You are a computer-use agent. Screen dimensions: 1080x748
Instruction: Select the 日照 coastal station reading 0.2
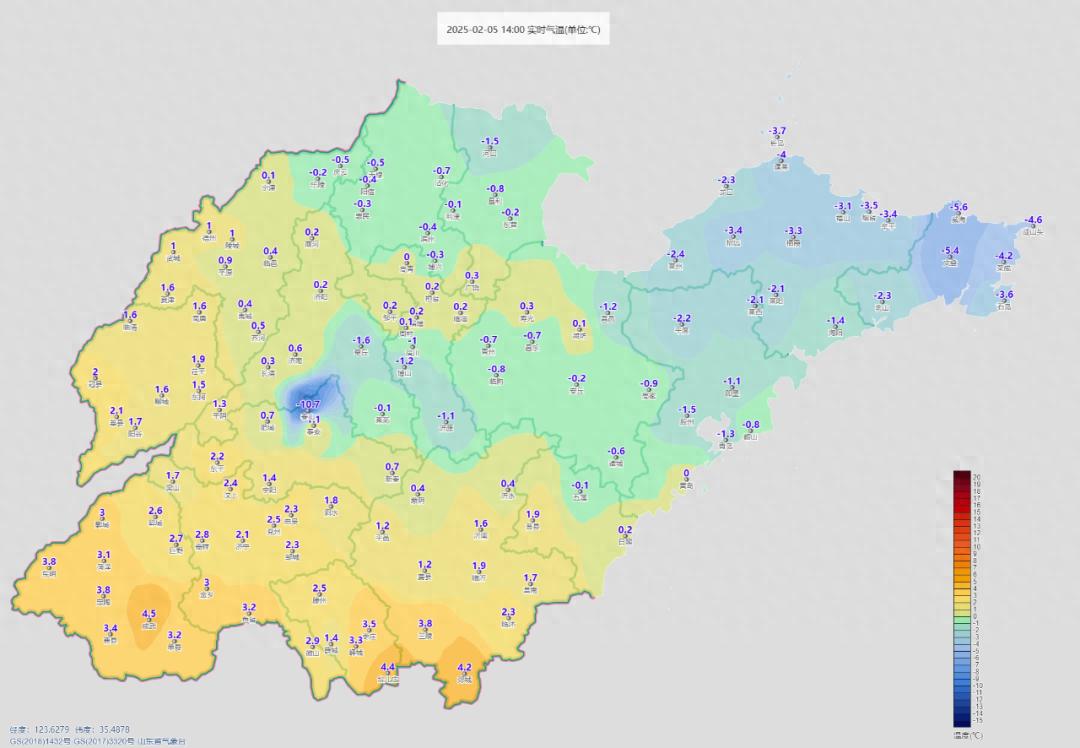click(625, 538)
